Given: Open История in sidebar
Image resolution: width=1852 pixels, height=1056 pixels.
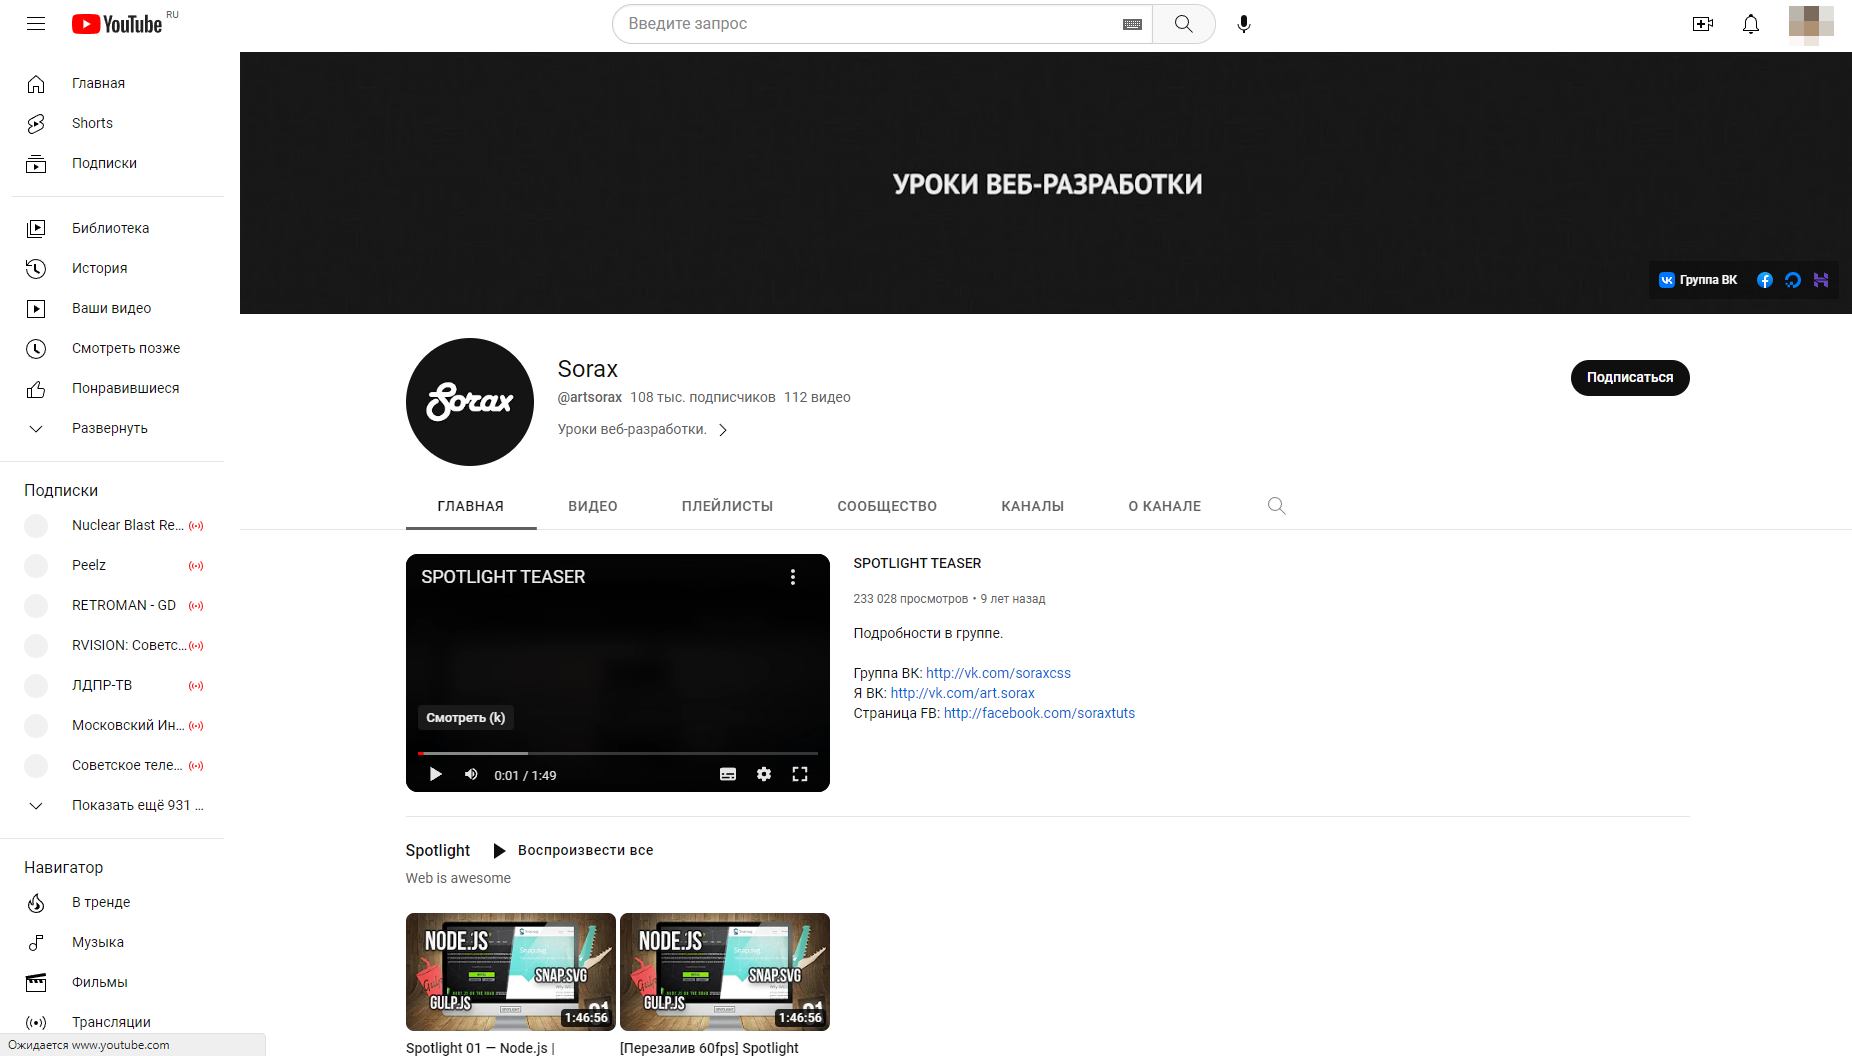Looking at the screenshot, I should tap(112, 268).
